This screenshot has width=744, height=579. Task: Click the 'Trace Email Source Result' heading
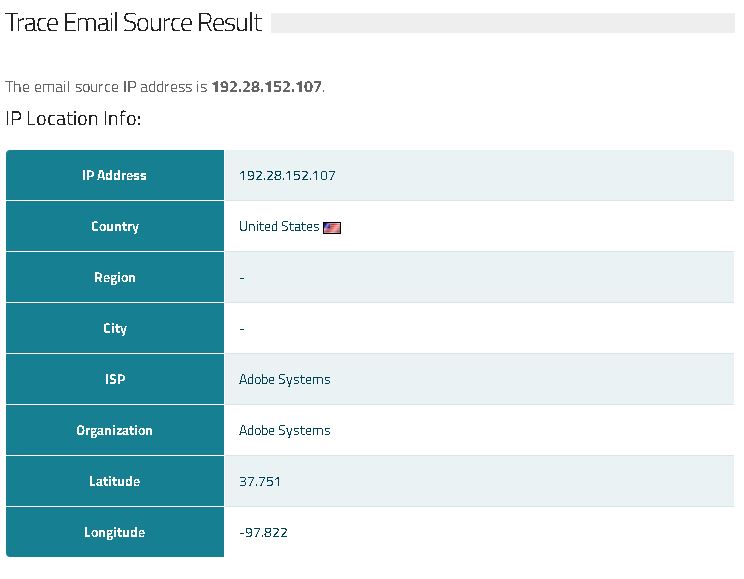pos(134,23)
